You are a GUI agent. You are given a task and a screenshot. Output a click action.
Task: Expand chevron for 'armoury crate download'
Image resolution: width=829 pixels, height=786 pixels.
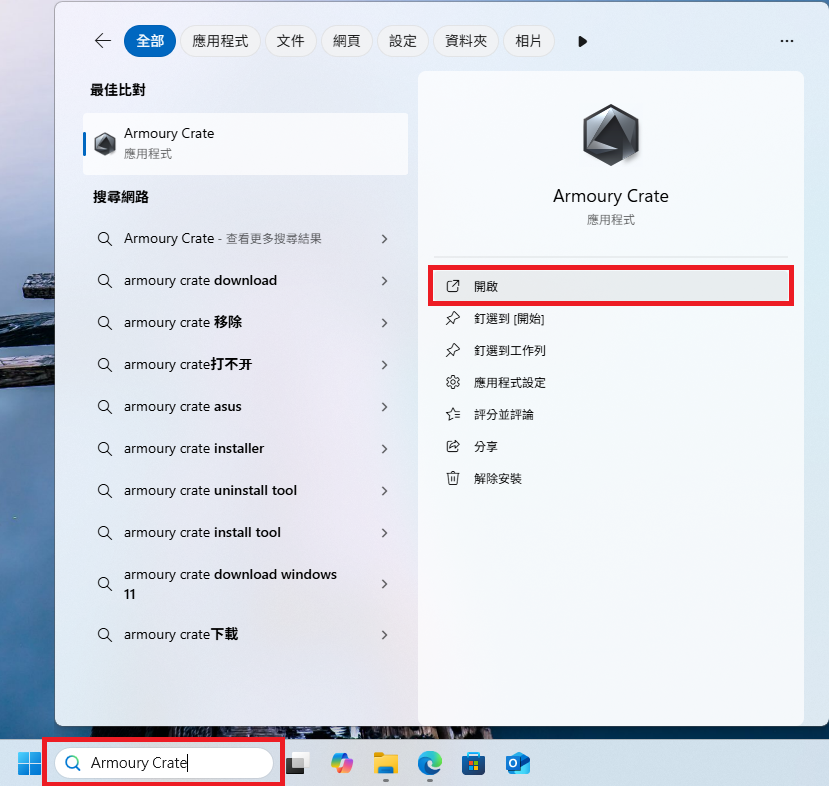[x=384, y=281]
